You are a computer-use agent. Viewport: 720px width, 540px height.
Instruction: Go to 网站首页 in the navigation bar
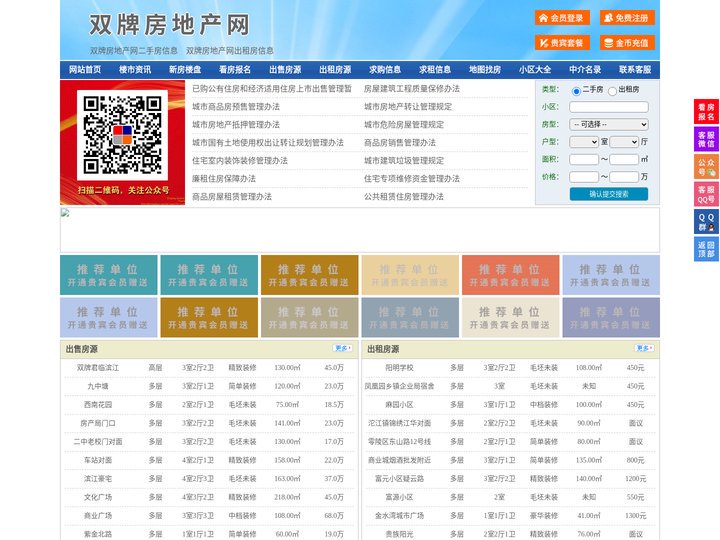pyautogui.click(x=85, y=70)
